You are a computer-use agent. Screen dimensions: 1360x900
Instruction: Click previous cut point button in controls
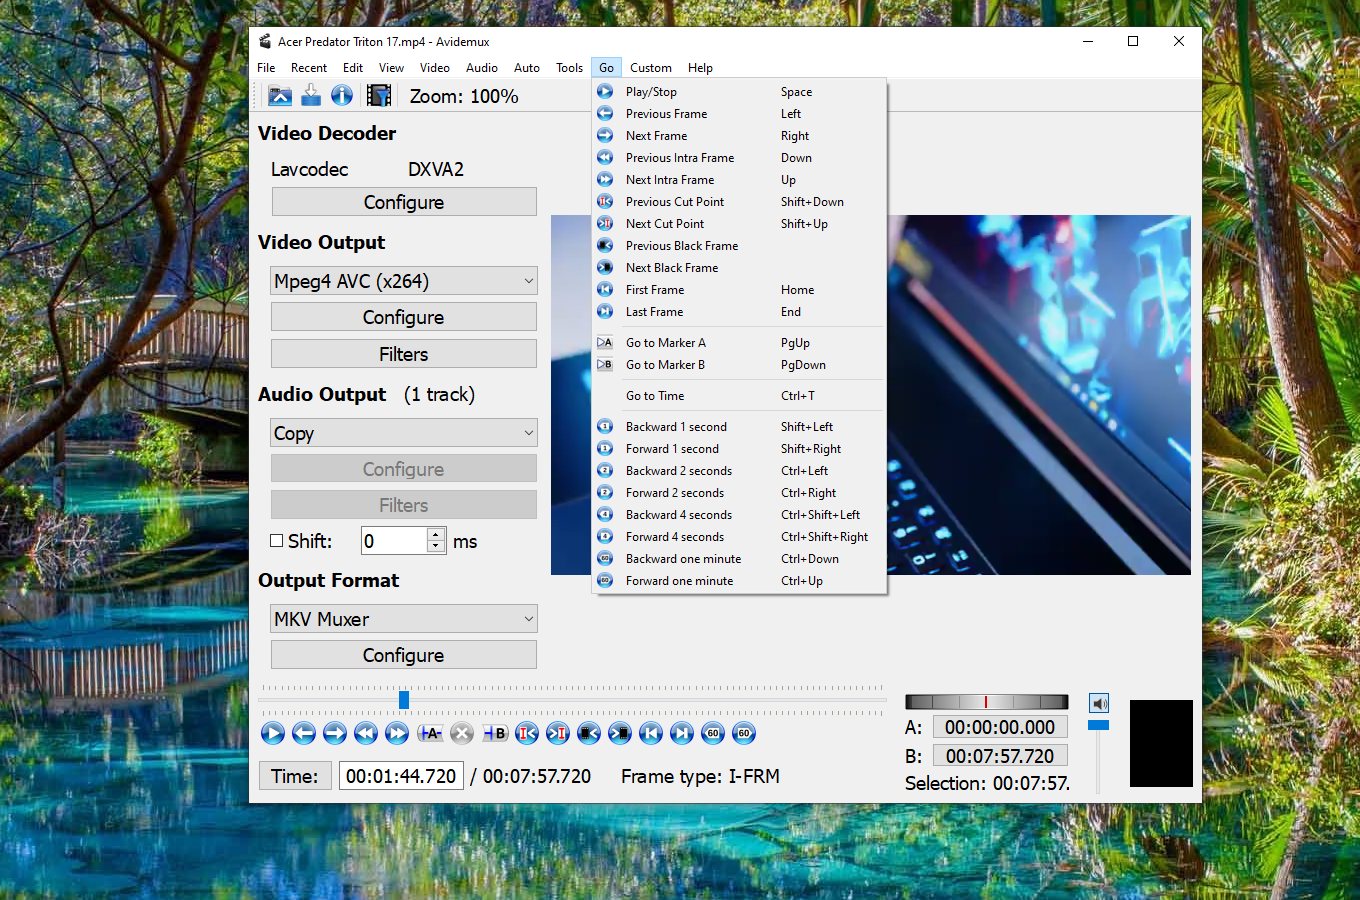tap(527, 733)
